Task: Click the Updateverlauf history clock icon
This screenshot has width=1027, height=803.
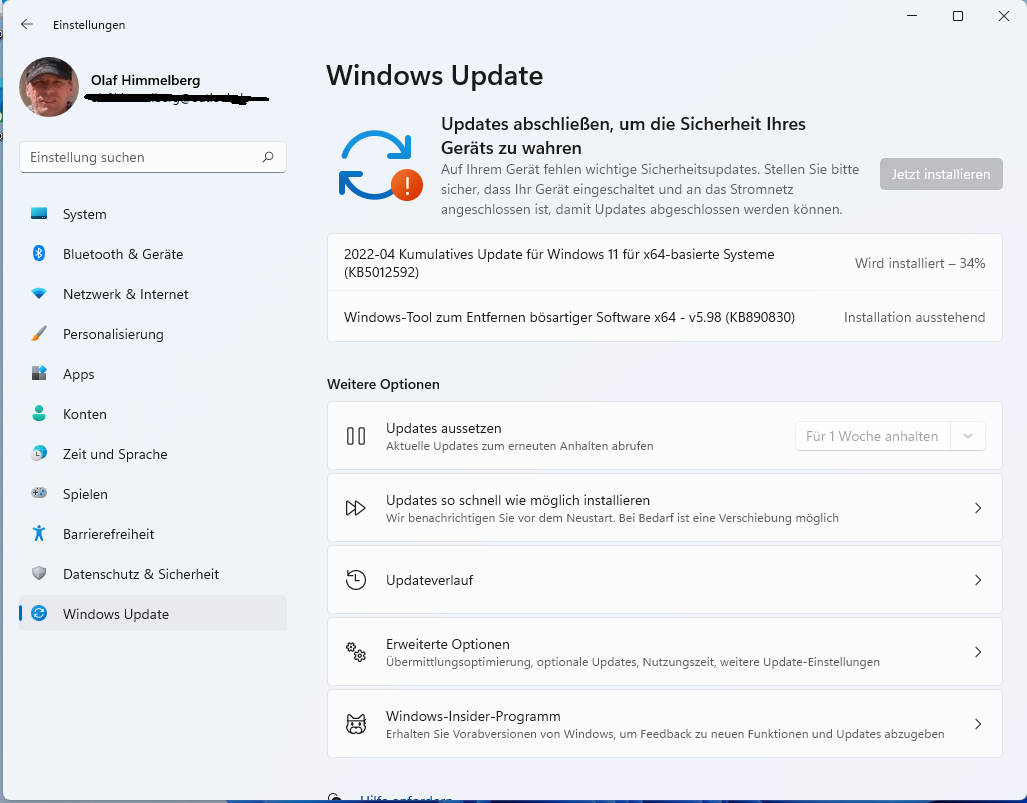Action: pos(356,580)
